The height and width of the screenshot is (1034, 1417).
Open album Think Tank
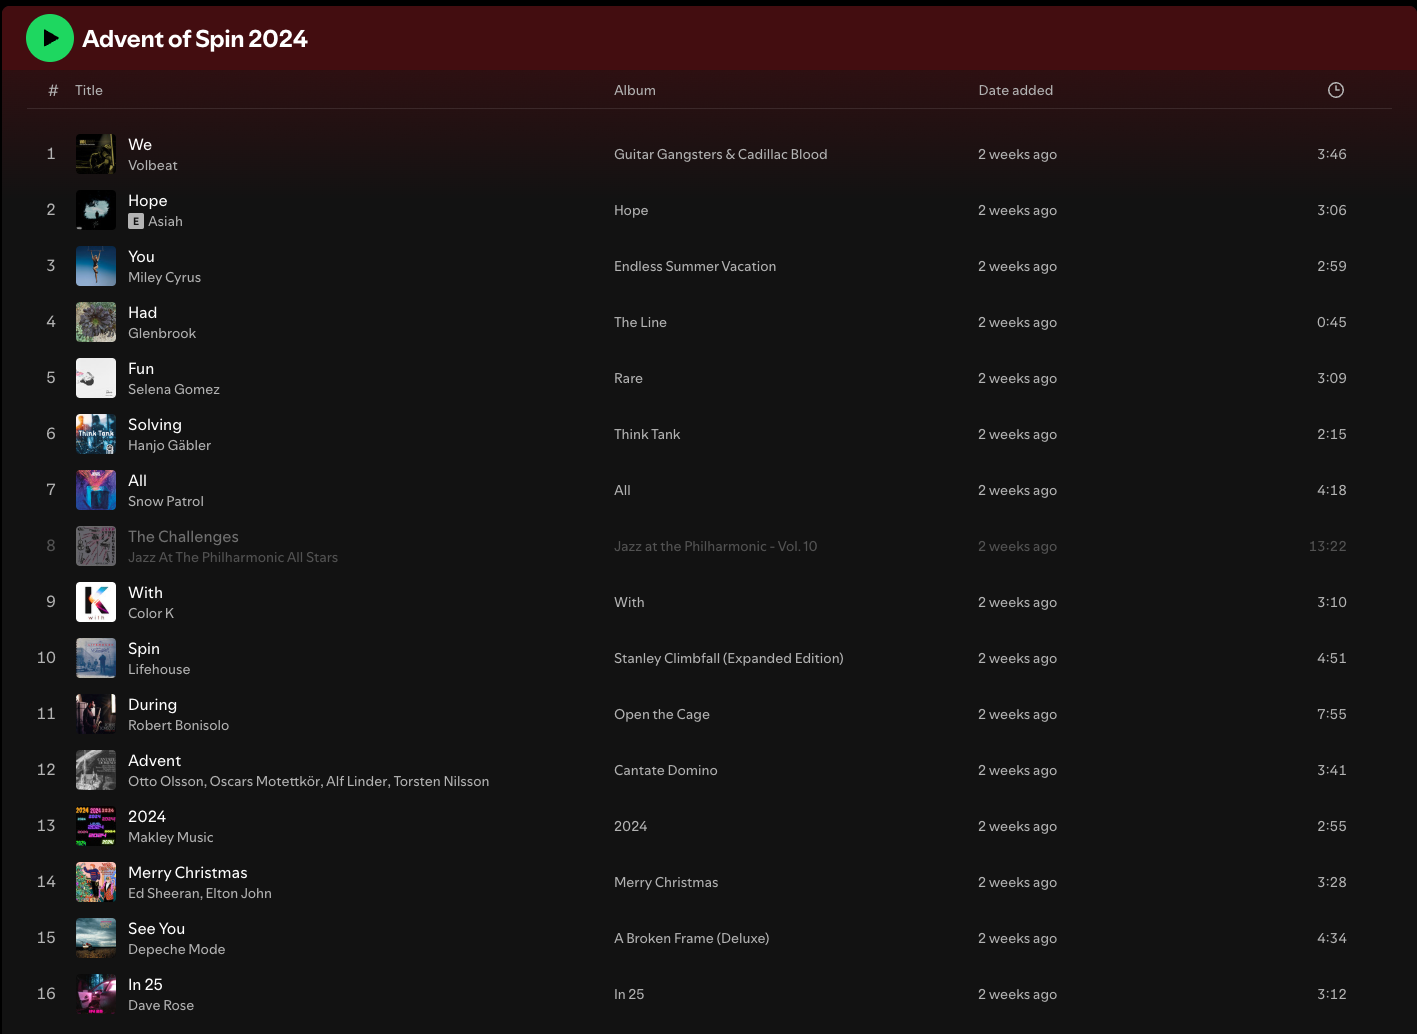click(647, 434)
